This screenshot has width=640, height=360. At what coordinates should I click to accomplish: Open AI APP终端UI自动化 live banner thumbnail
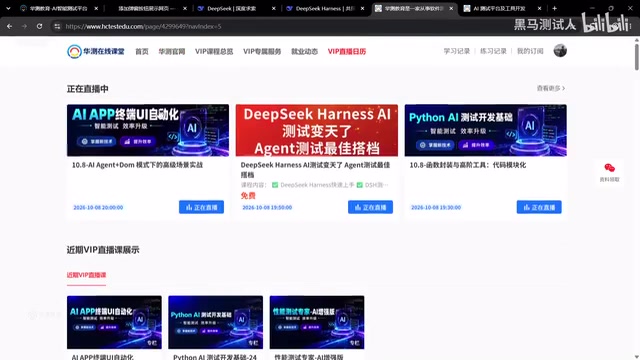coord(148,130)
